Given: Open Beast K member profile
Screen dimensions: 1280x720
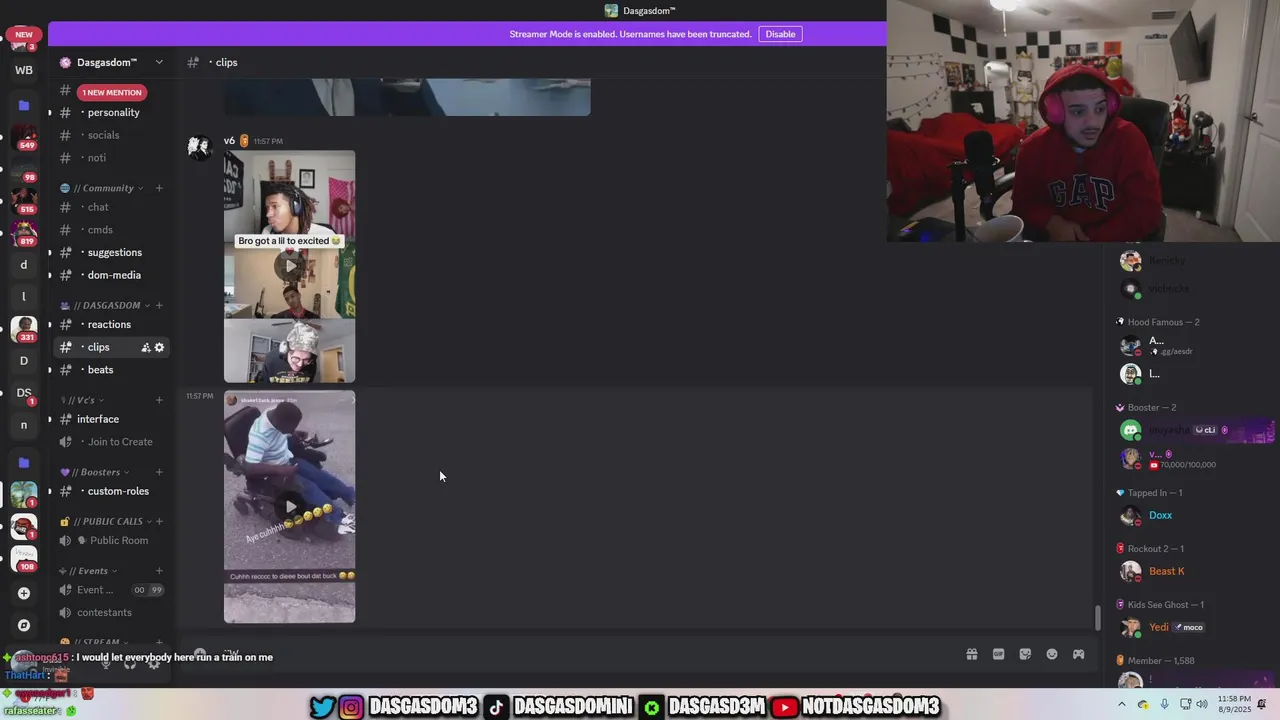Looking at the screenshot, I should [x=1166, y=571].
